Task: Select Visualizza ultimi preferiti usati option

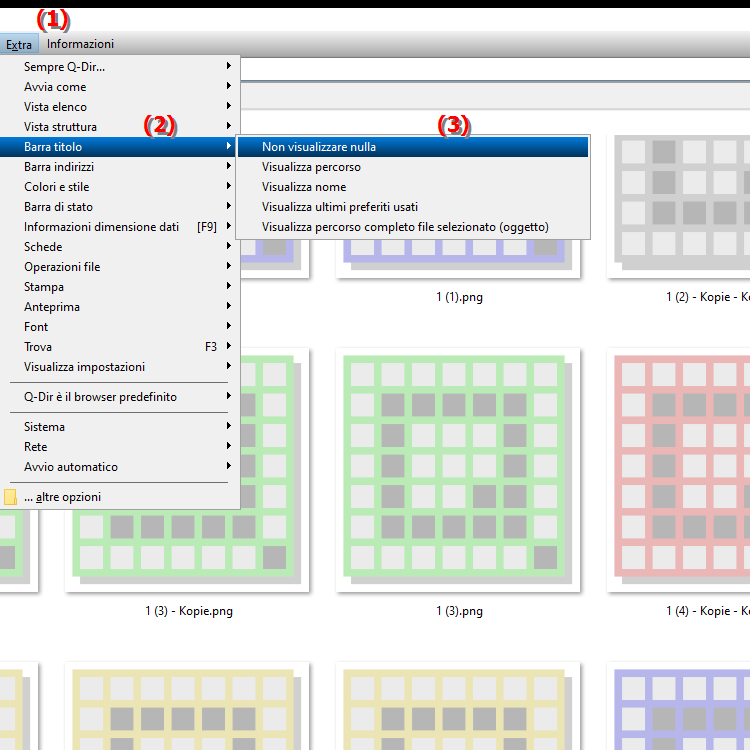Action: coord(413,207)
